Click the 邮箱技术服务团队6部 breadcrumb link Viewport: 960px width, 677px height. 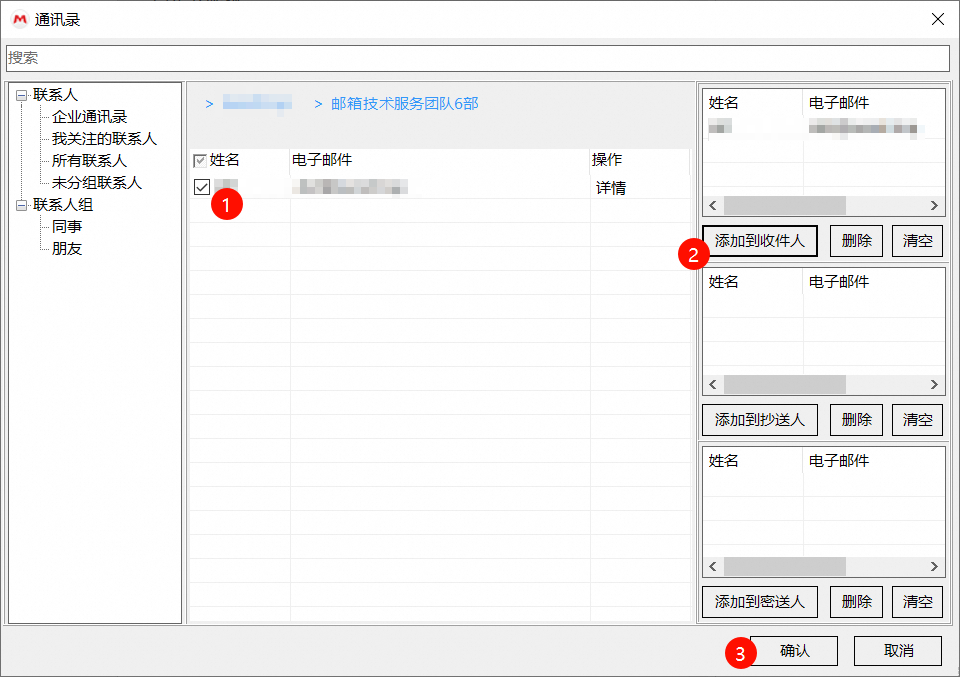coord(404,104)
